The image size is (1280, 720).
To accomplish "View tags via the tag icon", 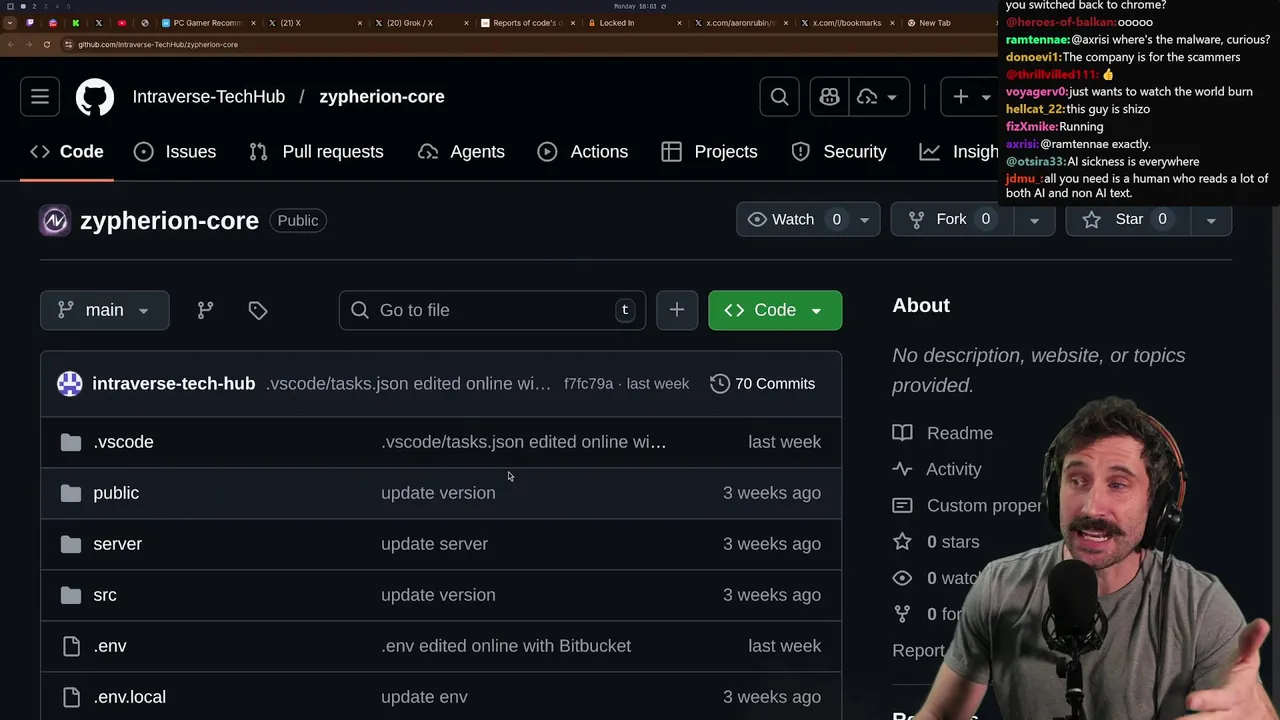I will pyautogui.click(x=258, y=310).
